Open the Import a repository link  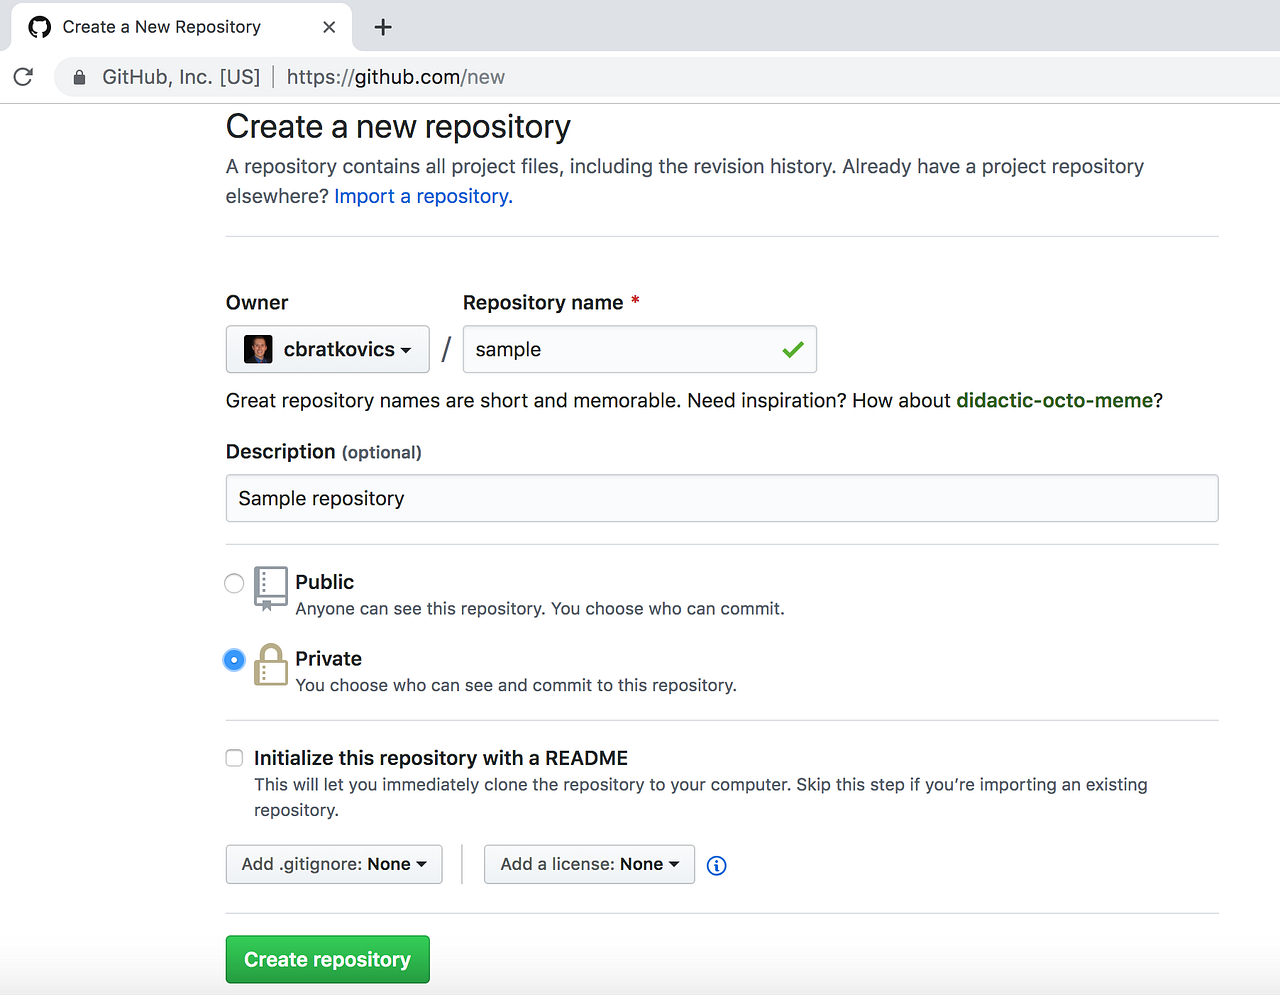coord(421,196)
